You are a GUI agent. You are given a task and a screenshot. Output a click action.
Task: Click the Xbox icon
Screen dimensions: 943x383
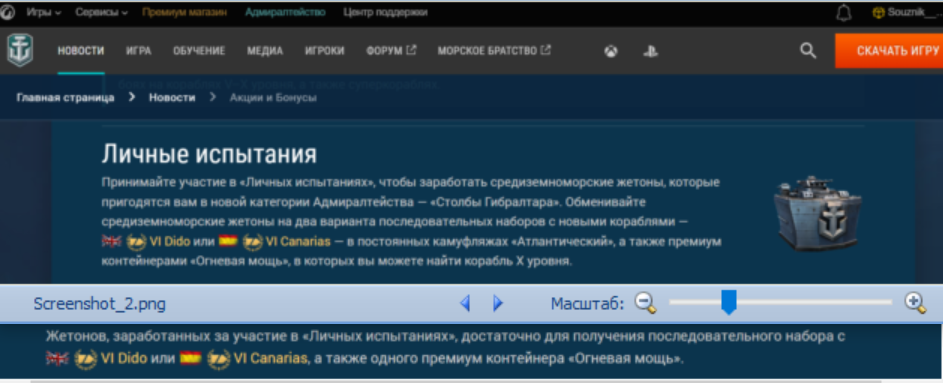tap(611, 52)
